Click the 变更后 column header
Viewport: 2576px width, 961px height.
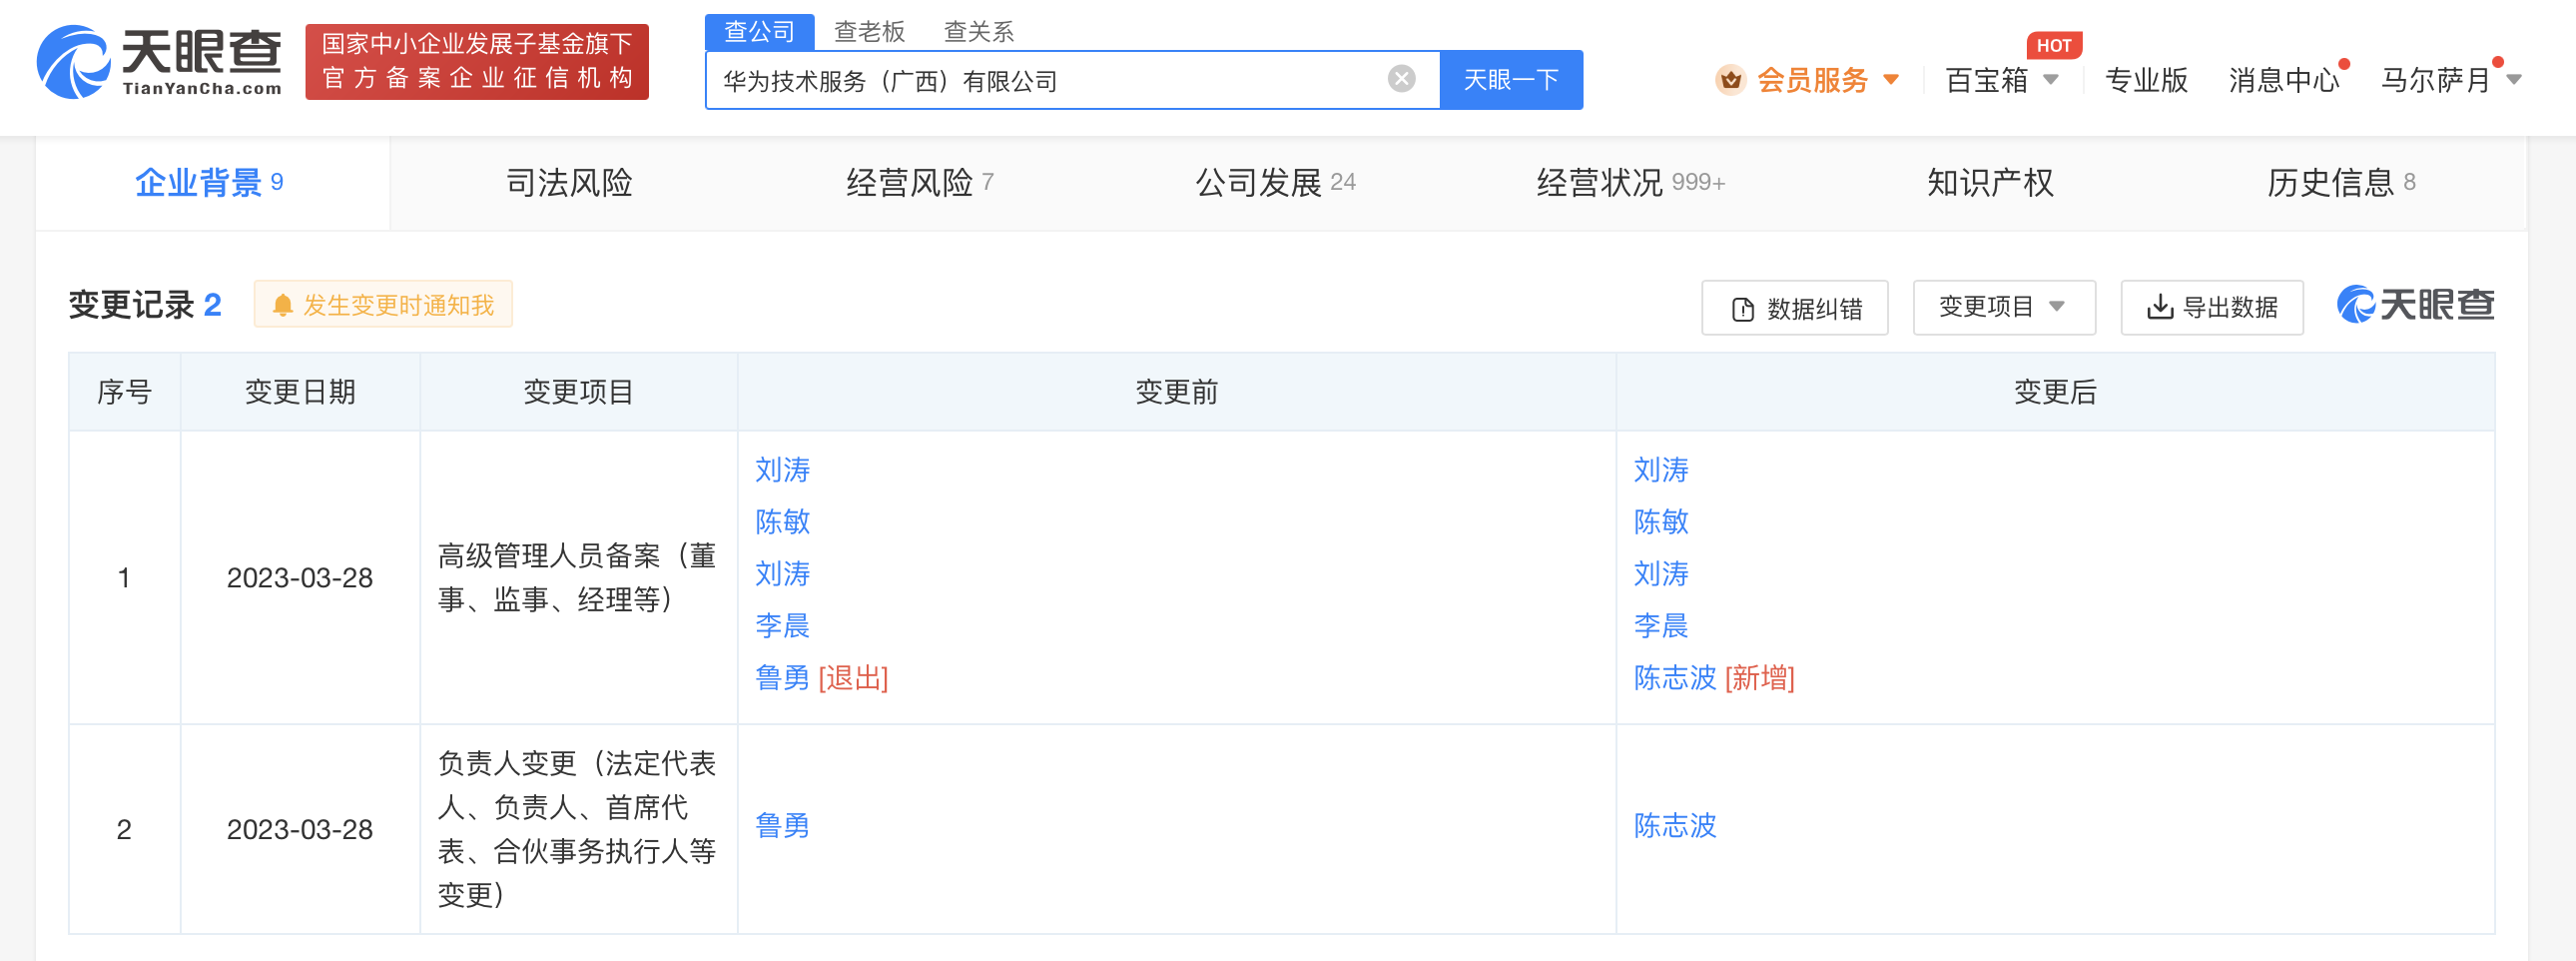pyautogui.click(x=2055, y=392)
